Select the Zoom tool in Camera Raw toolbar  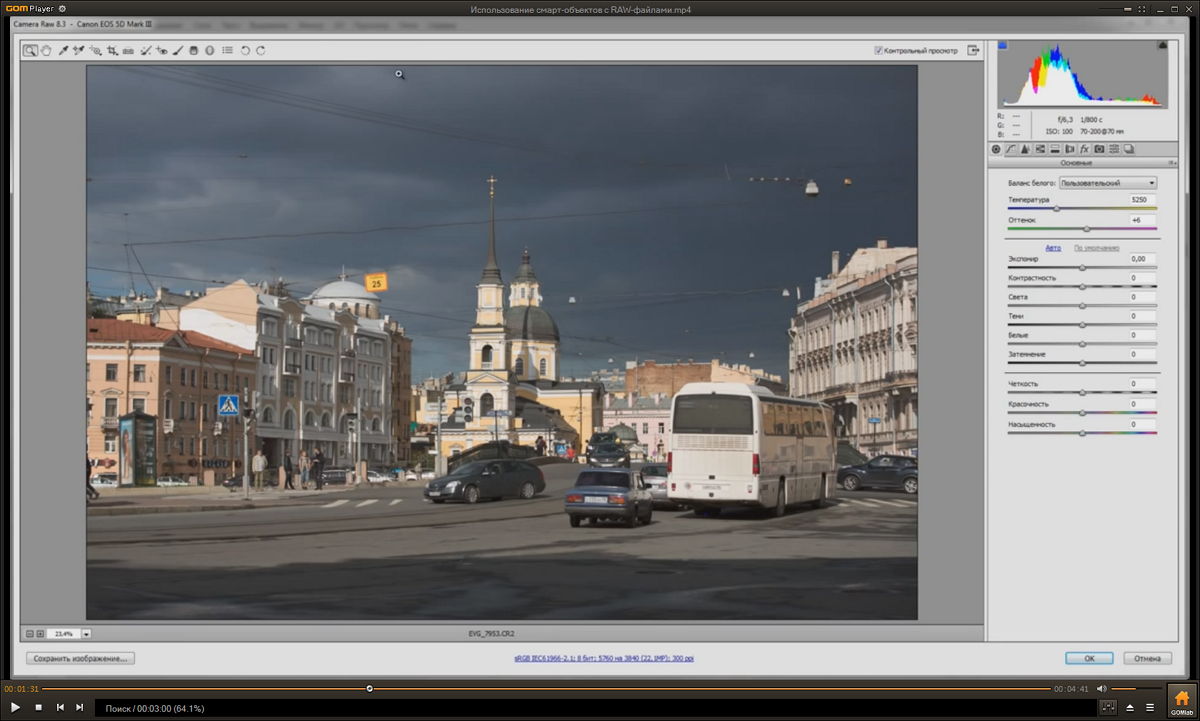(30, 50)
